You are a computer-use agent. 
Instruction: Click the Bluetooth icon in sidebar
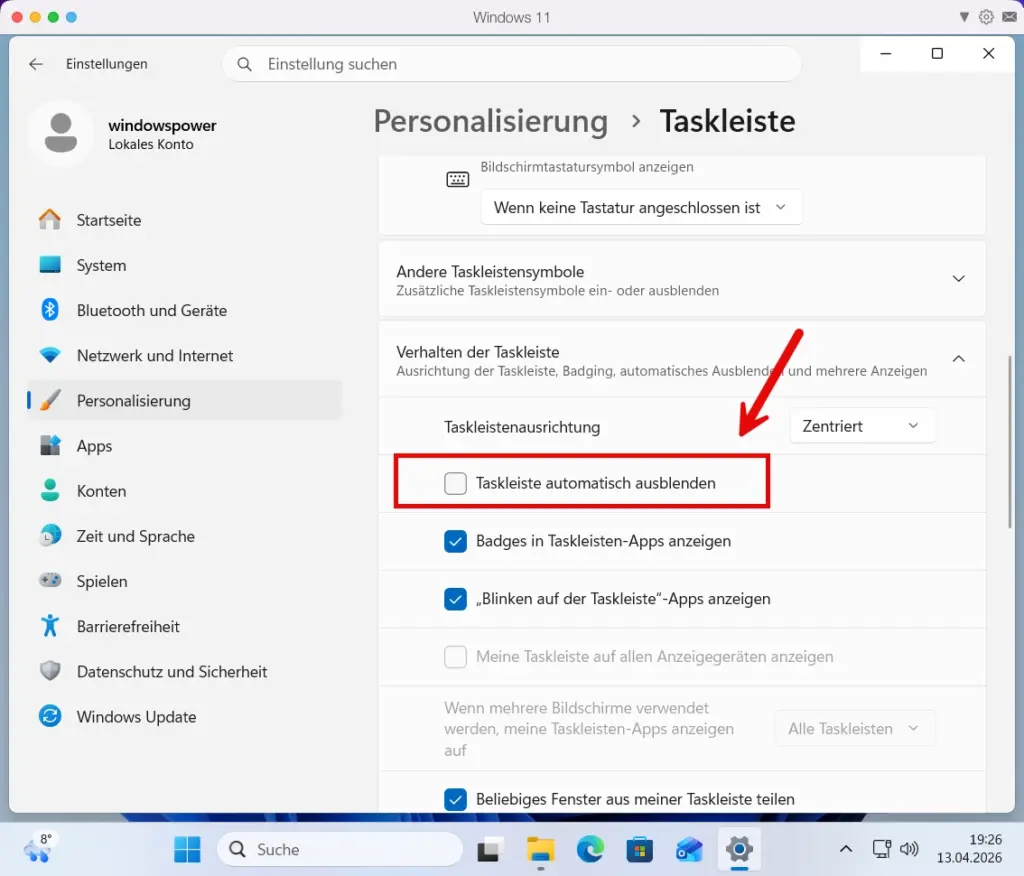pos(50,310)
